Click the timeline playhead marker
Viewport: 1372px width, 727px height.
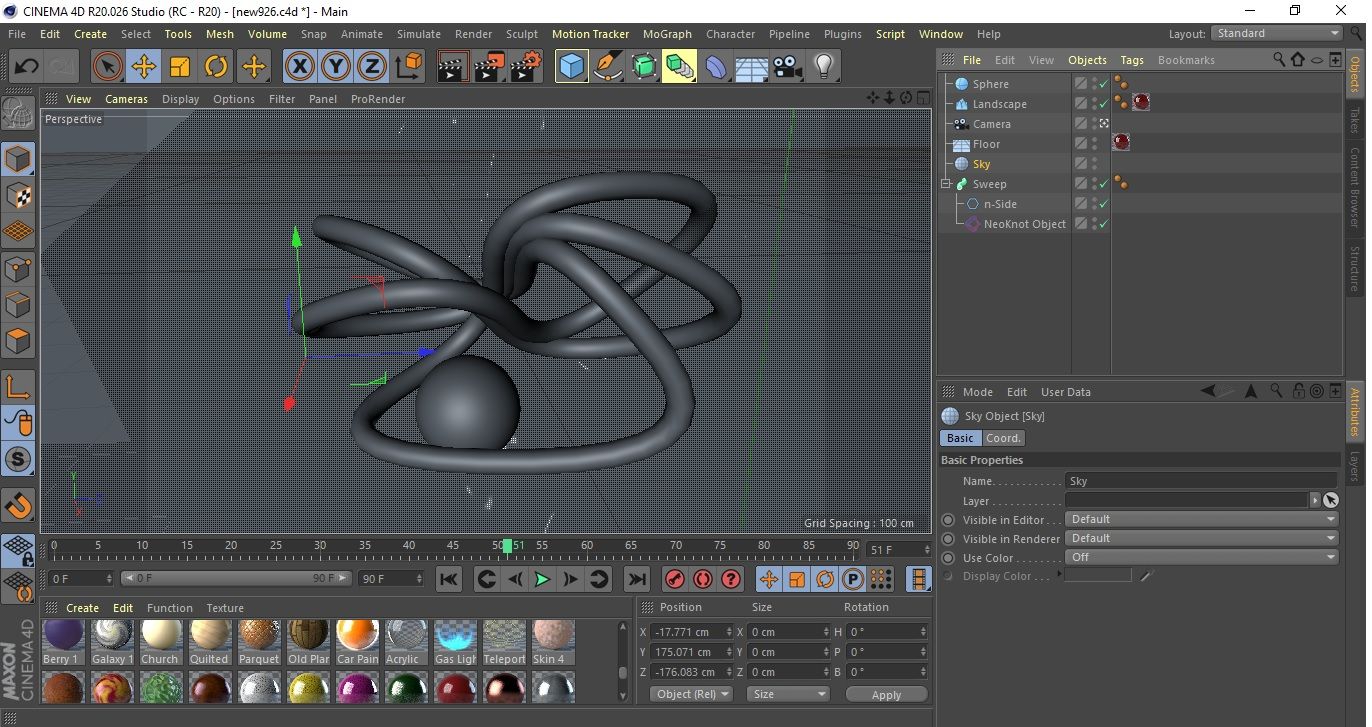pyautogui.click(x=507, y=546)
